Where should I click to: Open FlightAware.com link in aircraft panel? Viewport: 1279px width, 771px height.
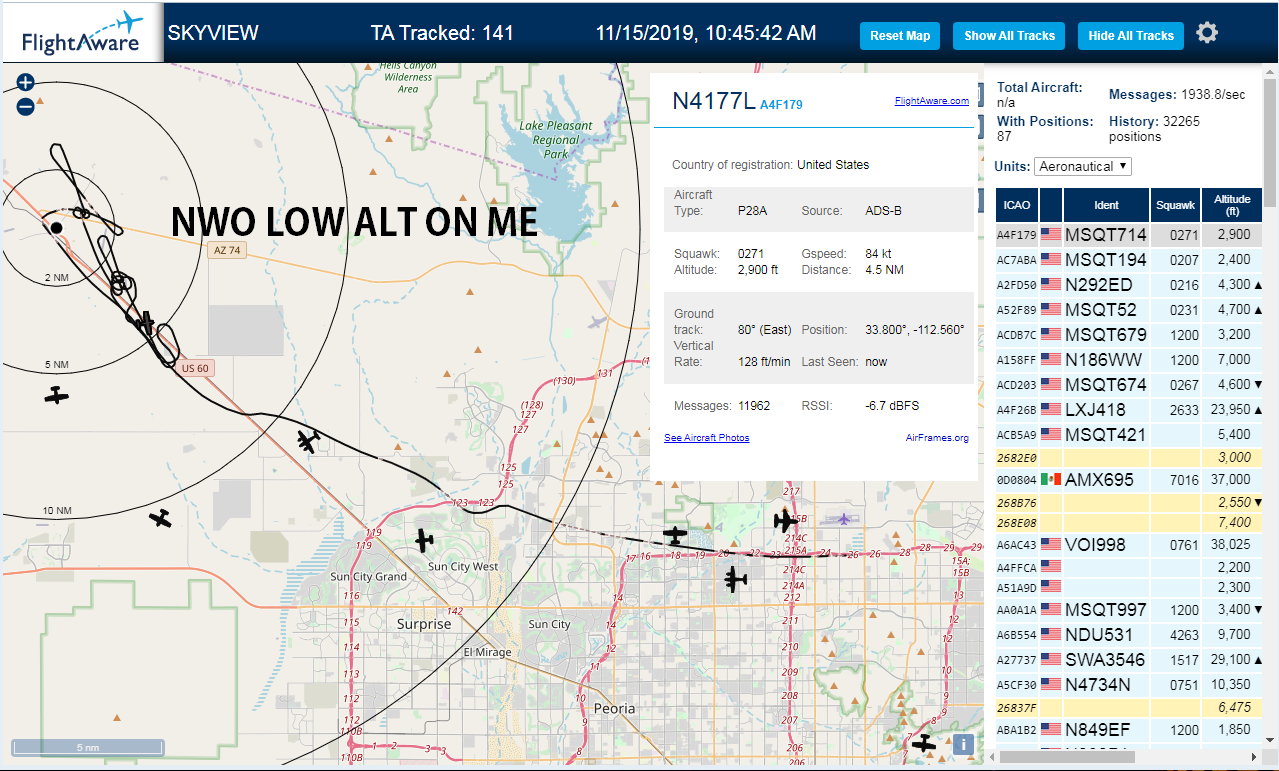click(x=932, y=101)
